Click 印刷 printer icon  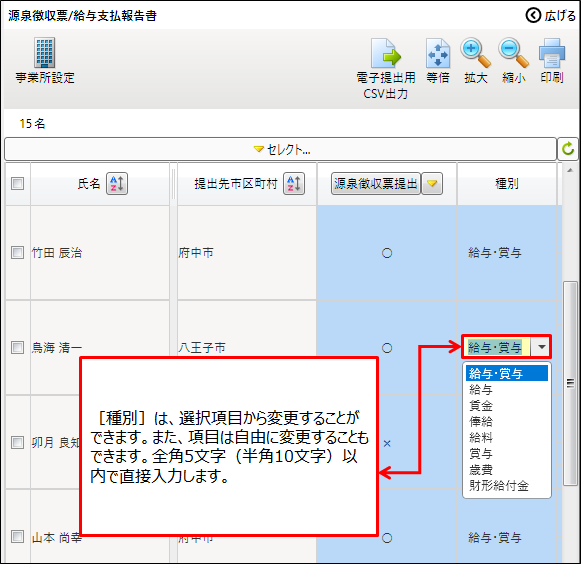tap(552, 54)
